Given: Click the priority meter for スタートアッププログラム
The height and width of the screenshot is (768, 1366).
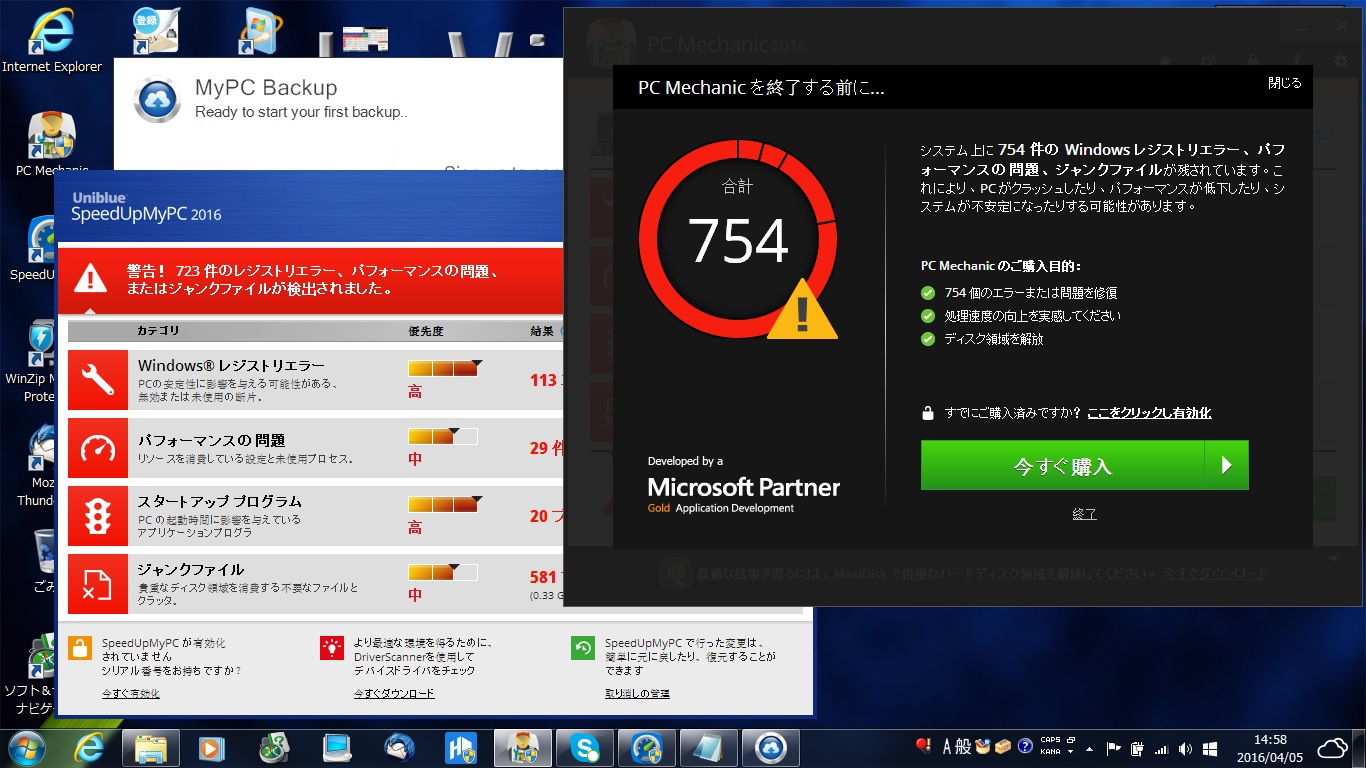Looking at the screenshot, I should click(444, 503).
